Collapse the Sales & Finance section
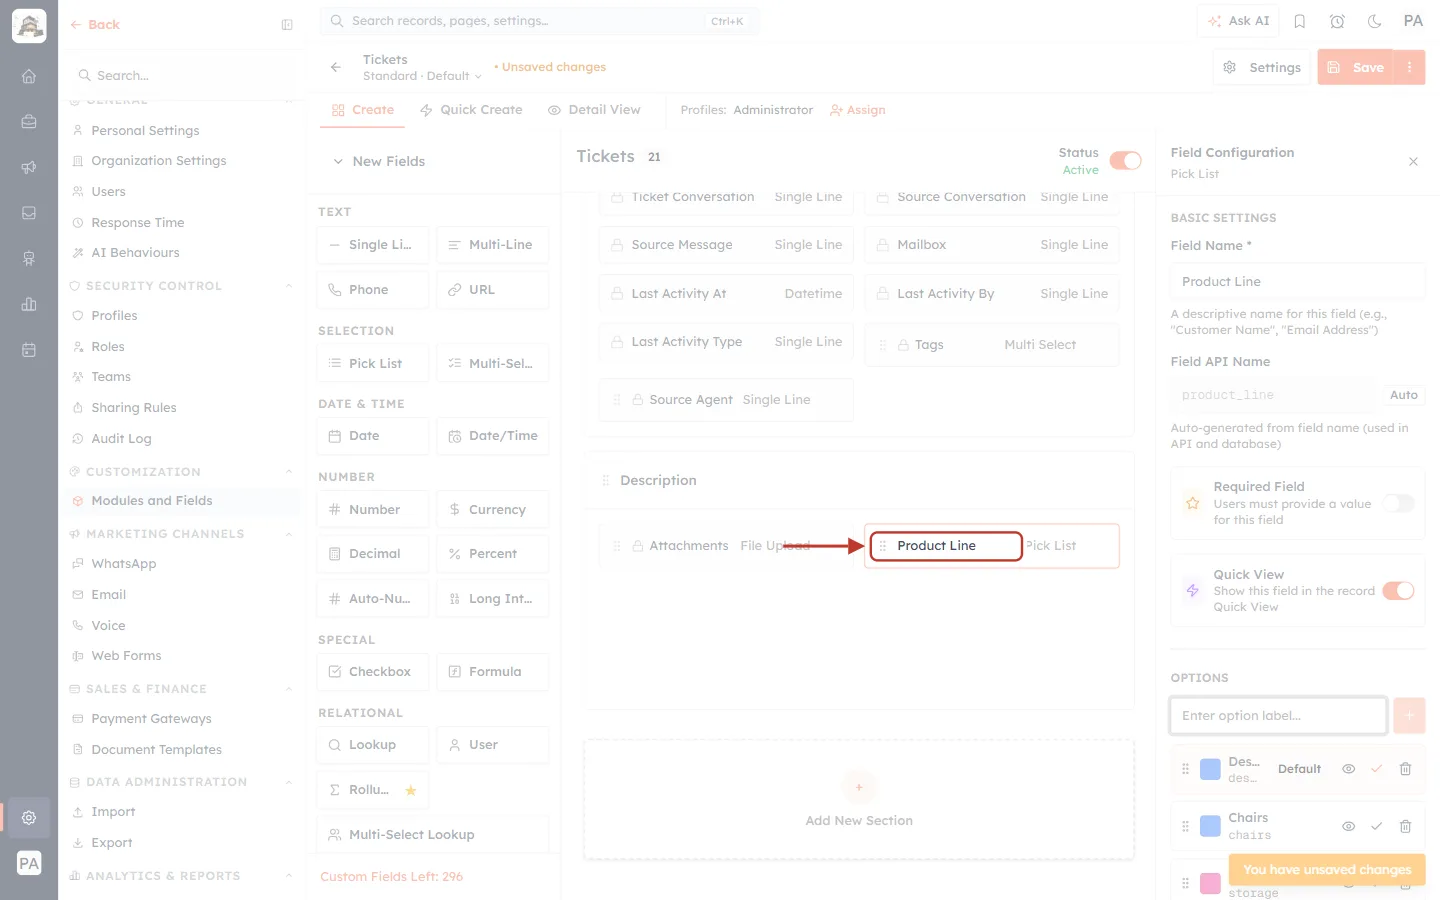Viewport: 1440px width, 900px height. click(x=289, y=689)
